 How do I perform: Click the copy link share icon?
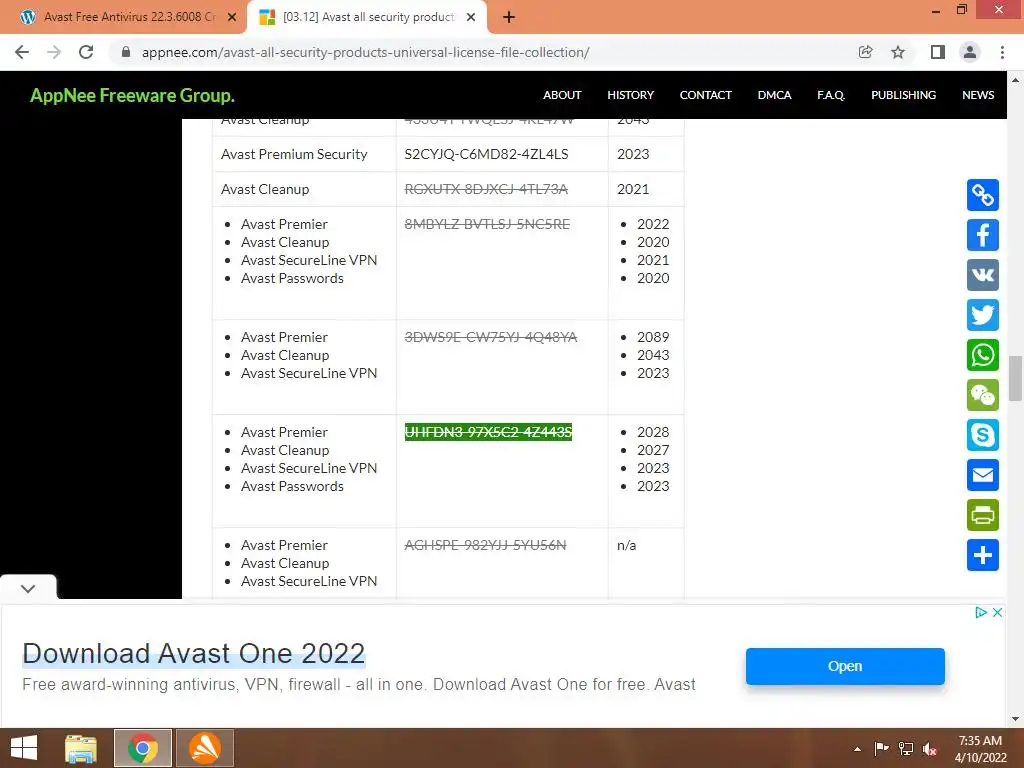(983, 195)
